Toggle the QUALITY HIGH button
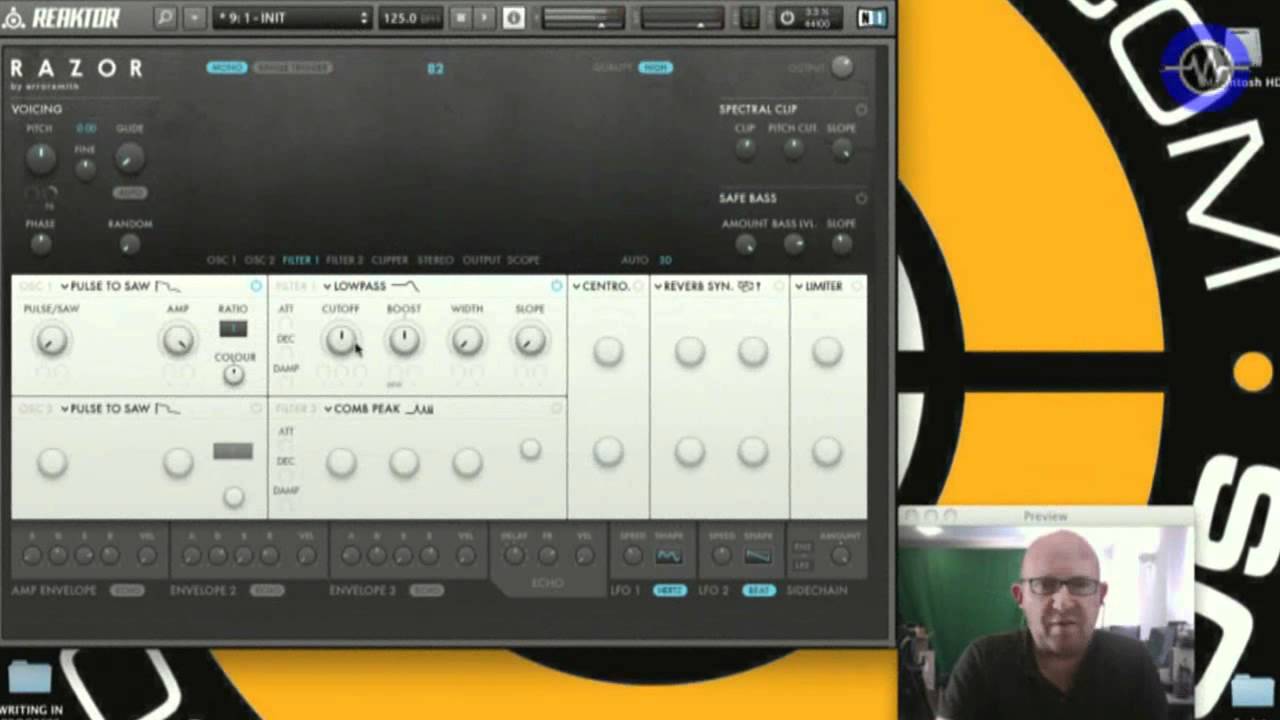Screen dimensions: 1280x720 (655, 67)
